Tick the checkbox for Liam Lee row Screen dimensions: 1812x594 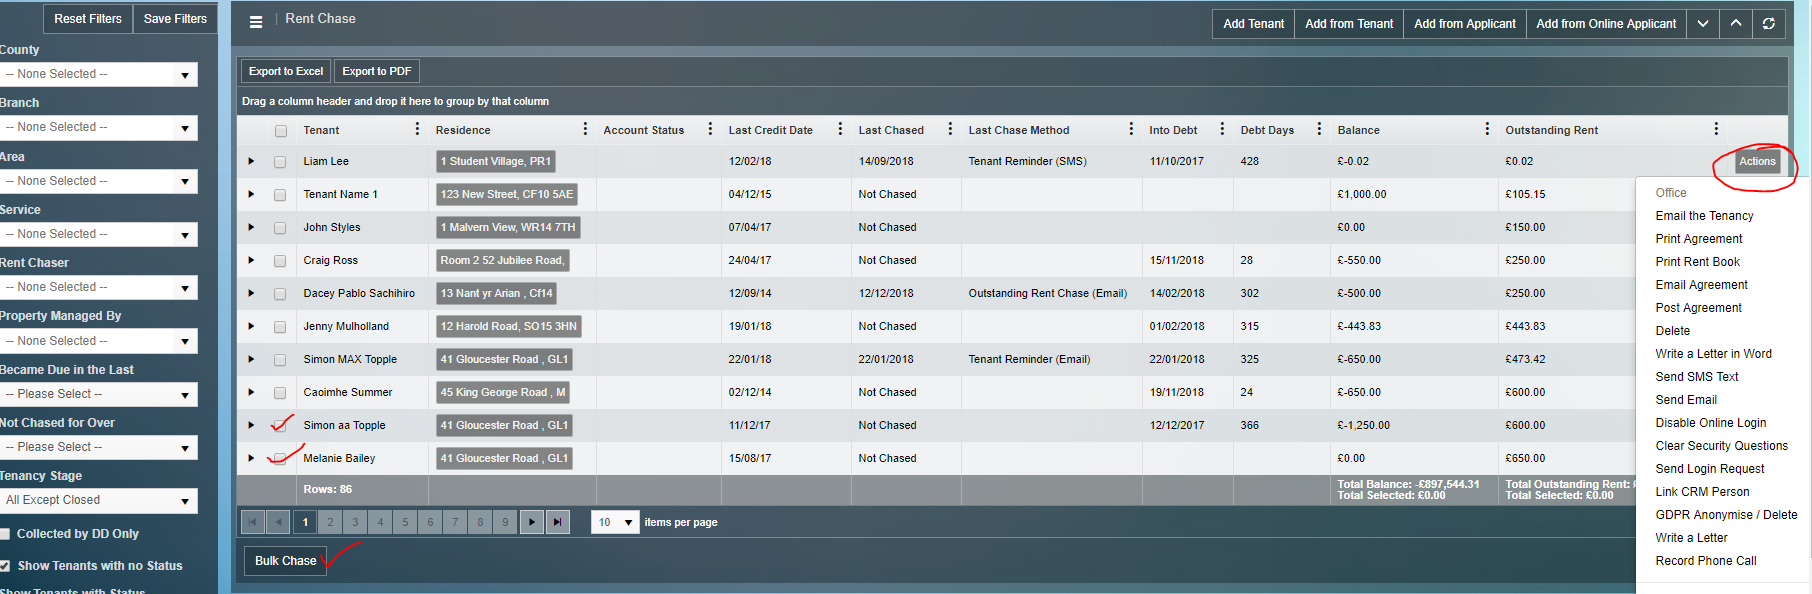coord(280,162)
